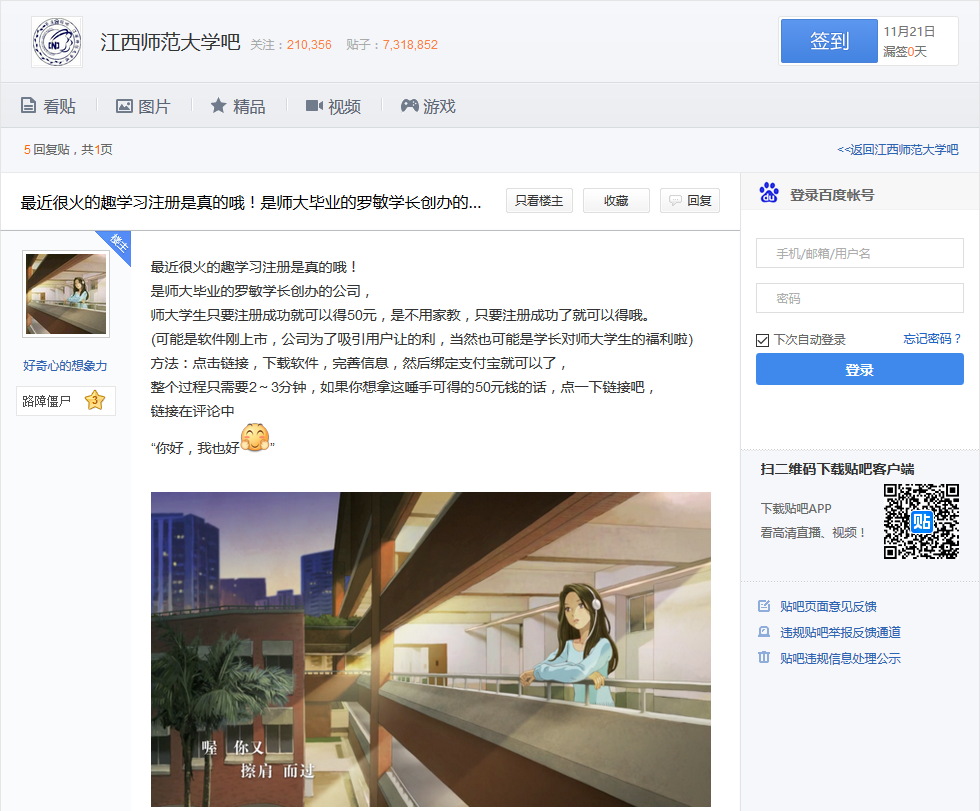The height and width of the screenshot is (811, 980).
Task: Toggle the 下次自动登录 checkbox
Action: tap(762, 340)
